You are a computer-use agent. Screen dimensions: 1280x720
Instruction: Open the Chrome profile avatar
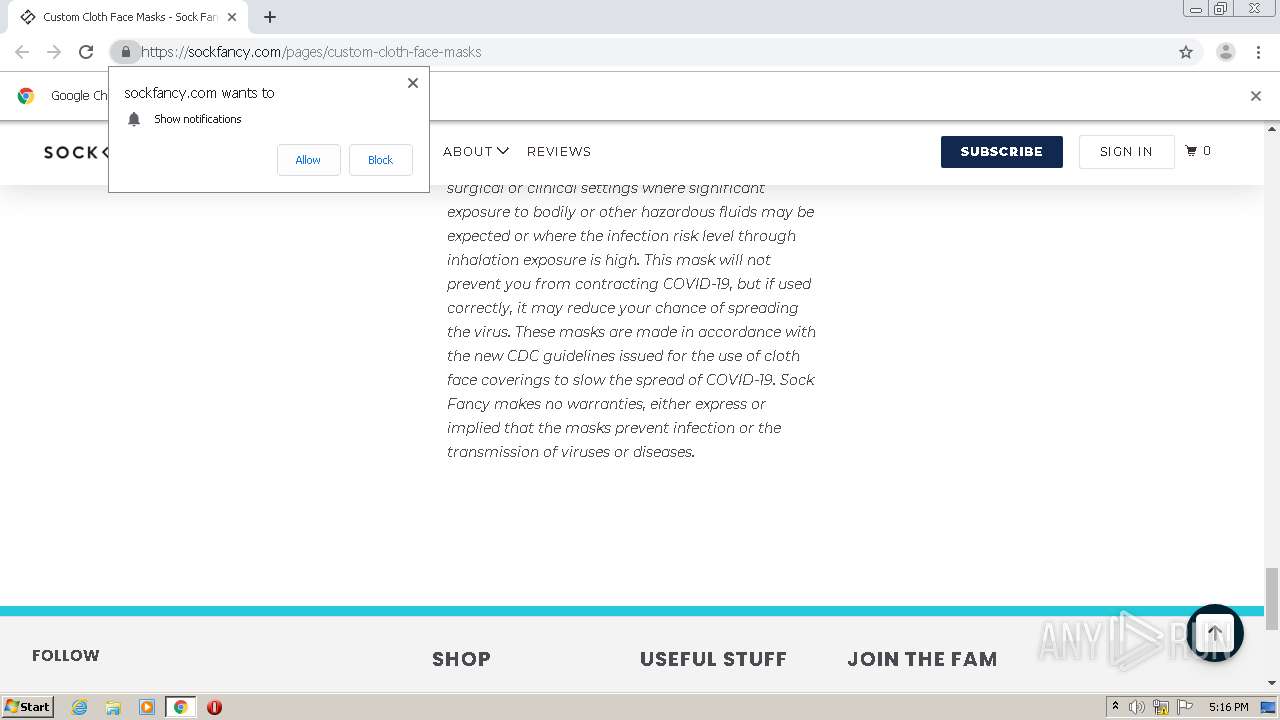(x=1226, y=52)
